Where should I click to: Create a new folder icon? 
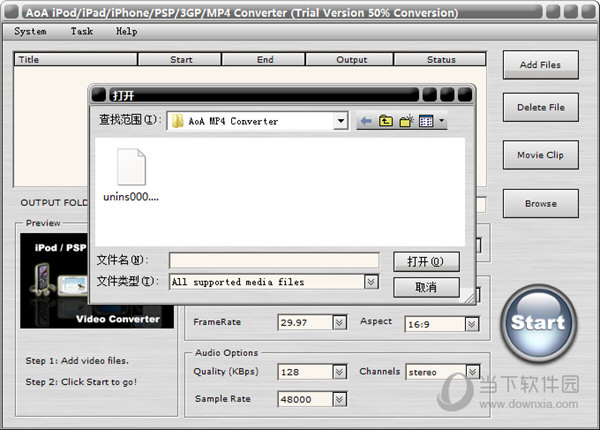coord(406,121)
